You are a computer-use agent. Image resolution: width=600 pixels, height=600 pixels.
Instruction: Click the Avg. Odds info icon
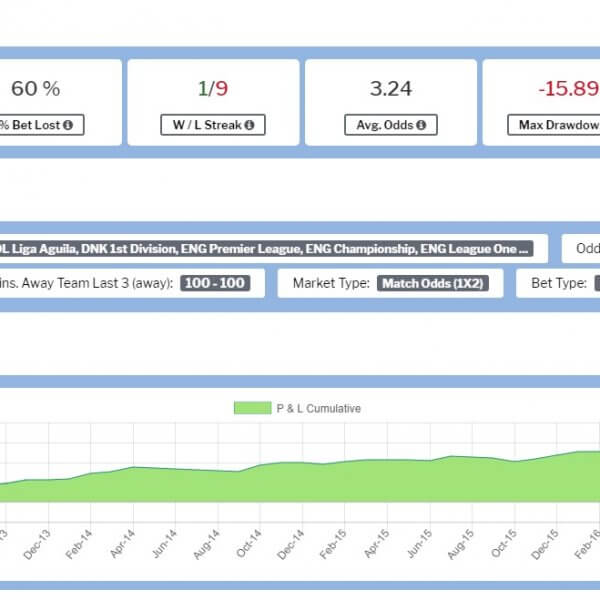(421, 125)
